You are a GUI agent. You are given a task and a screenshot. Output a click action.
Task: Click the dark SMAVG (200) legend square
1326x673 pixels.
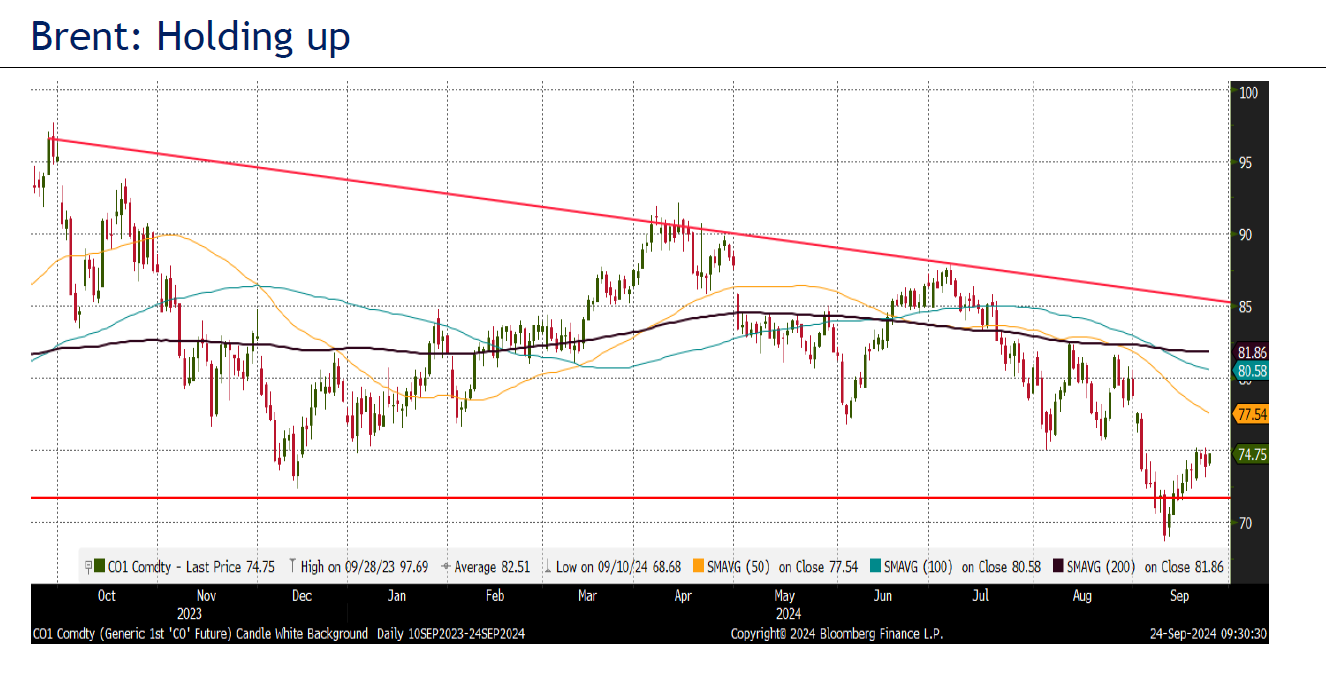tap(1057, 567)
